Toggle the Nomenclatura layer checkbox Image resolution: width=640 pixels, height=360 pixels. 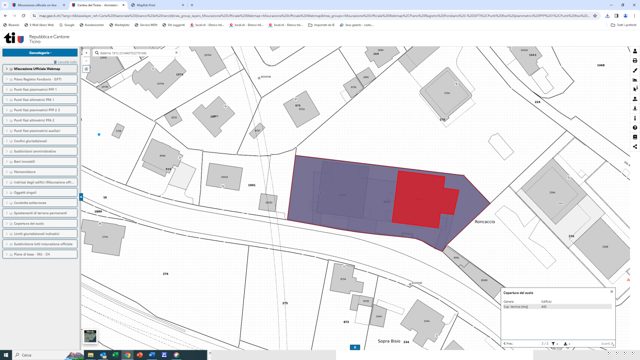pyautogui.click(x=11, y=172)
